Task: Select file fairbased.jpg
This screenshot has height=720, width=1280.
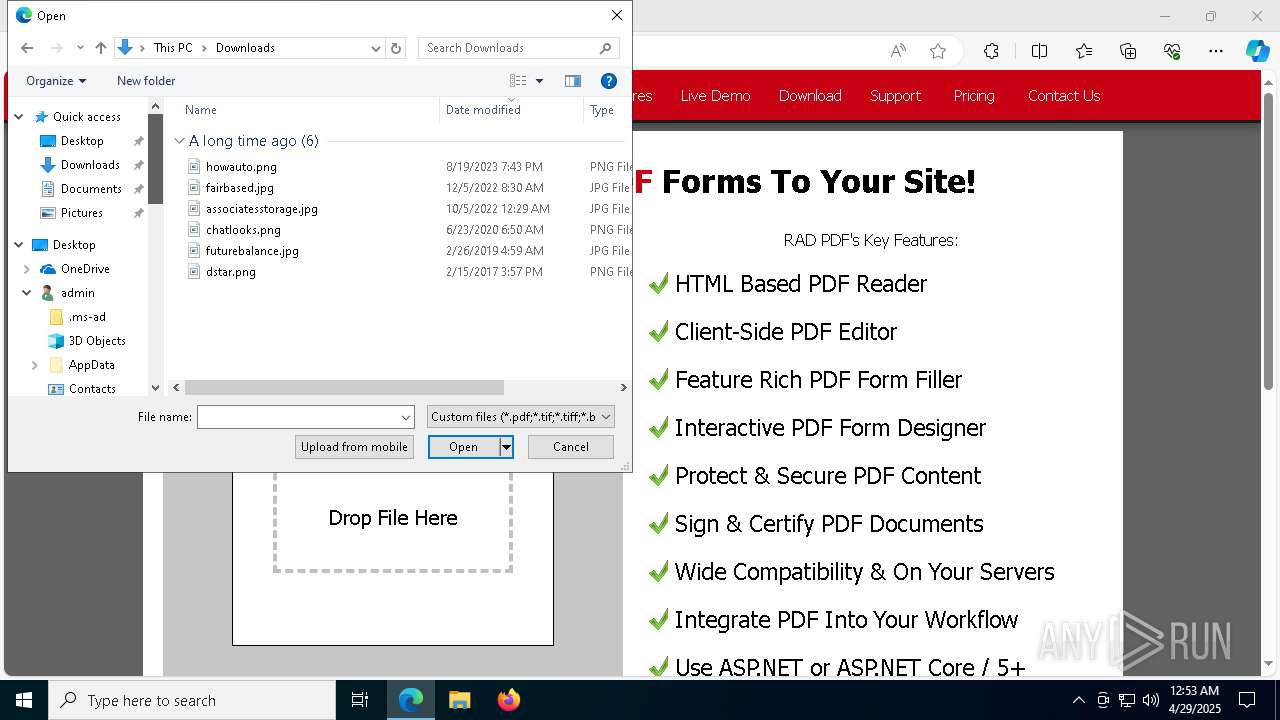Action: pyautogui.click(x=240, y=188)
